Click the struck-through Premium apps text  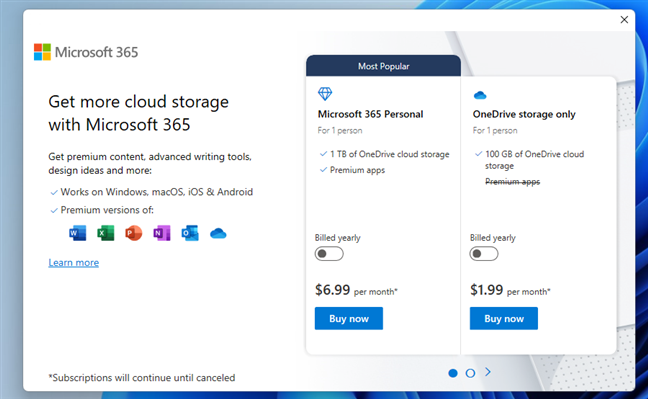click(x=512, y=182)
